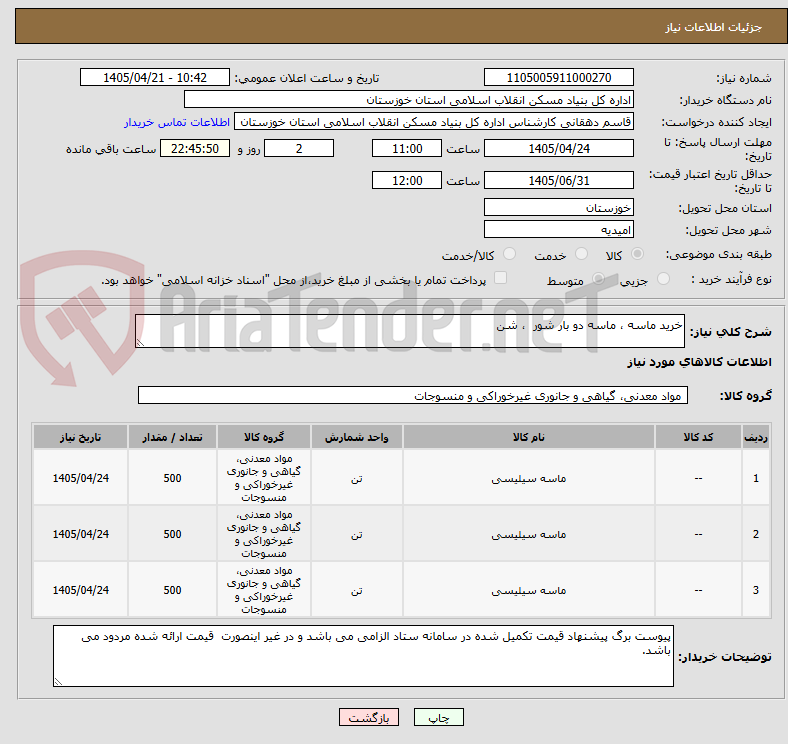
Task: Click ماسه سیلیسی in row 2
Action: point(529,534)
